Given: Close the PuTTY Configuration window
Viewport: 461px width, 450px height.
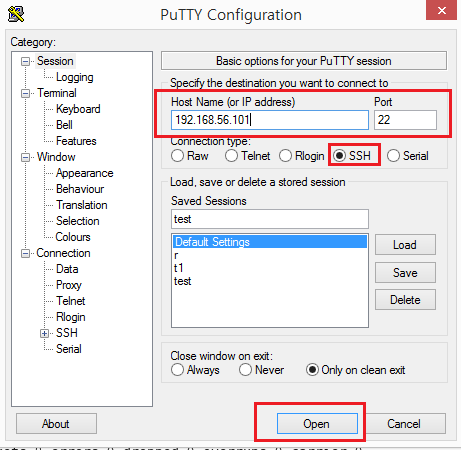Looking at the screenshot, I should pyautogui.click(x=442, y=10).
